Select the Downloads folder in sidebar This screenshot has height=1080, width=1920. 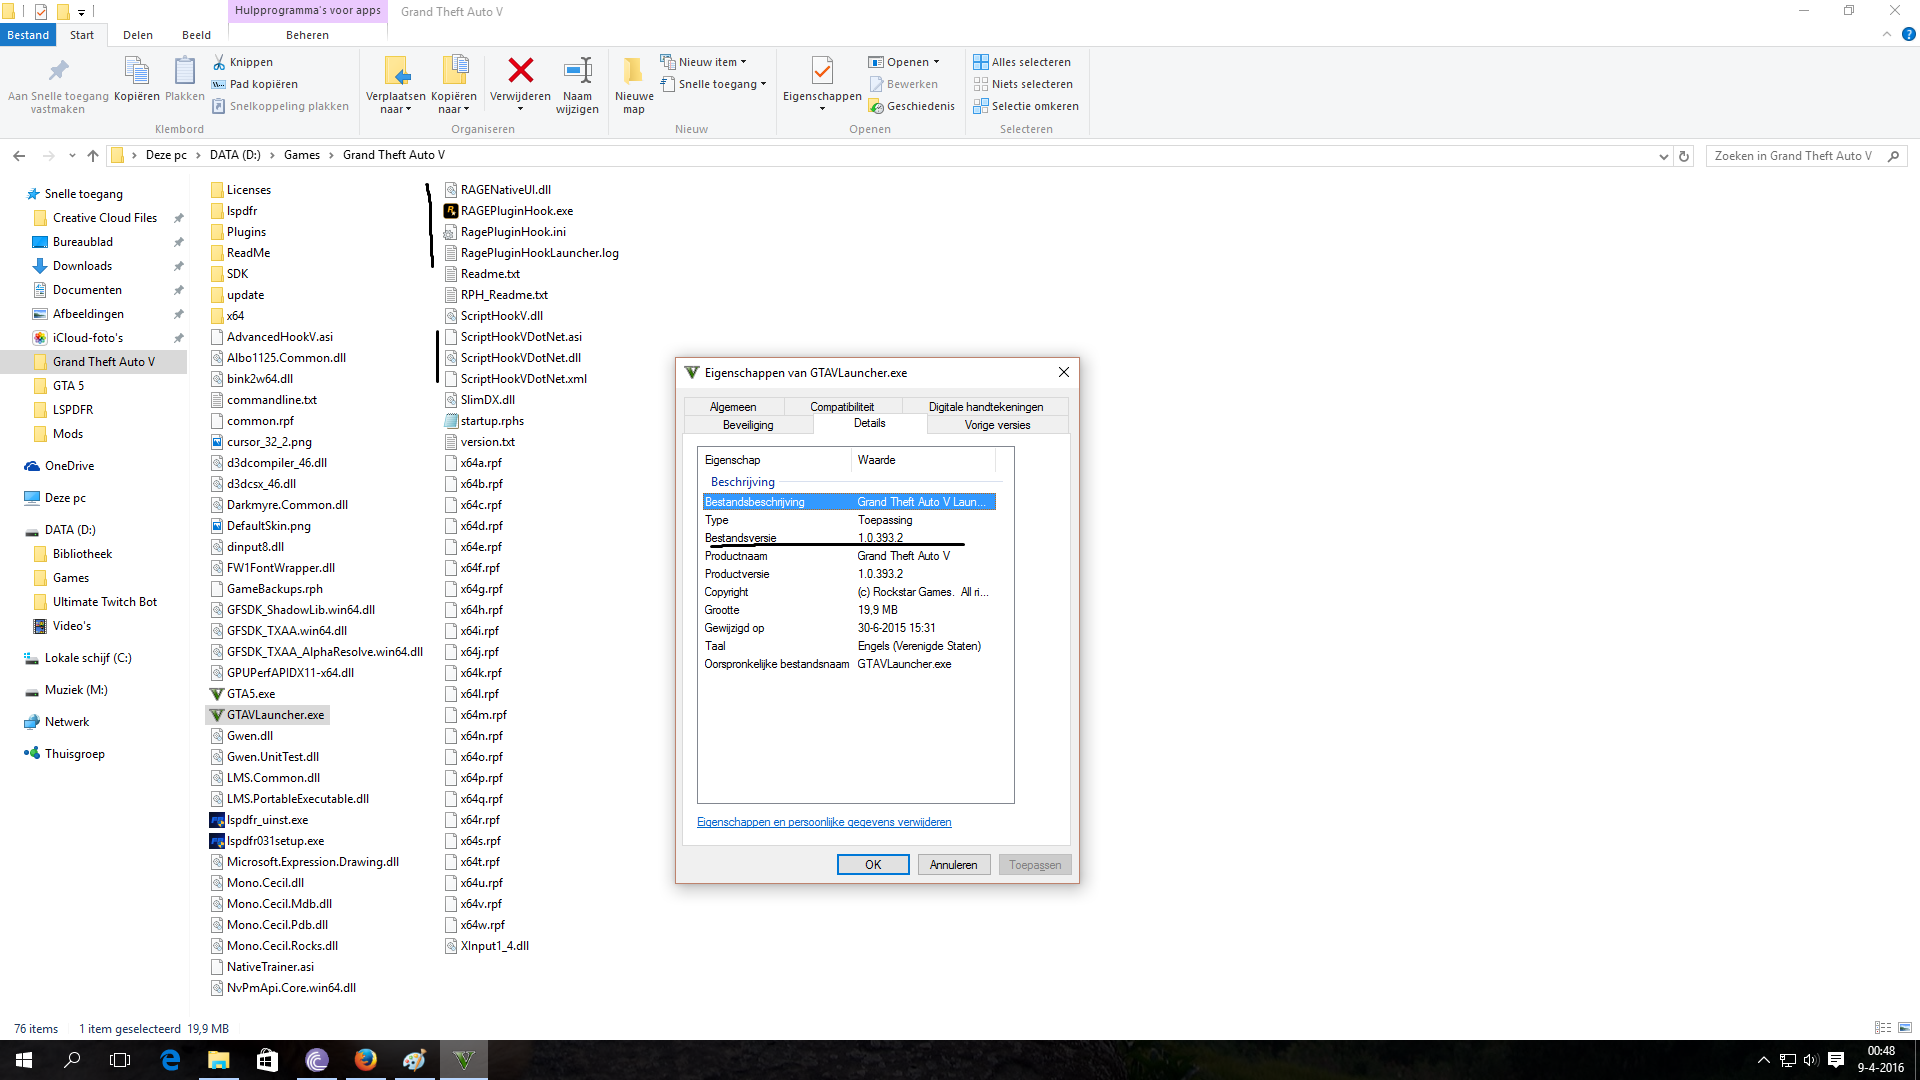pyautogui.click(x=82, y=266)
